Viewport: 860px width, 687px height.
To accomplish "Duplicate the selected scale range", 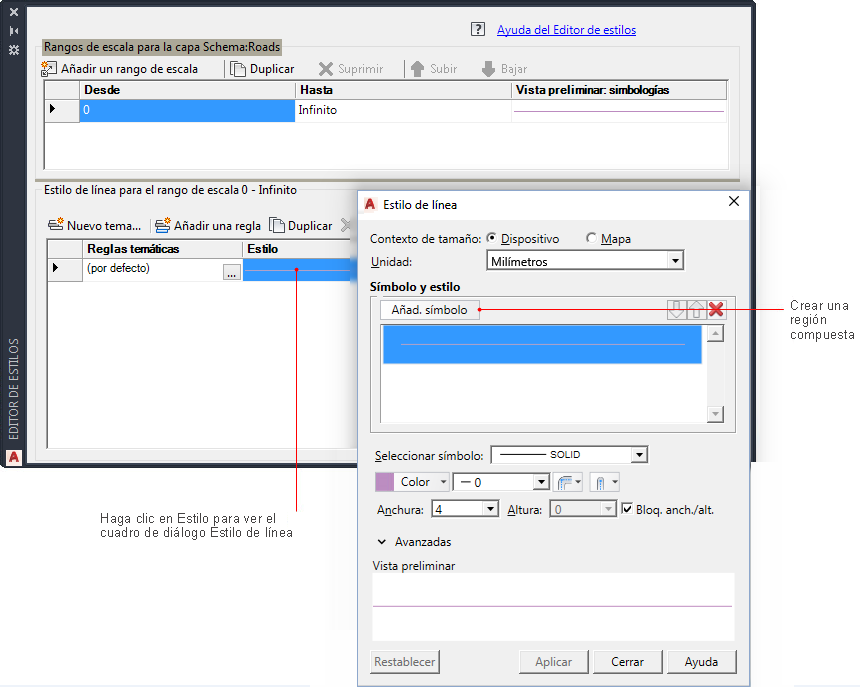I will [262, 69].
